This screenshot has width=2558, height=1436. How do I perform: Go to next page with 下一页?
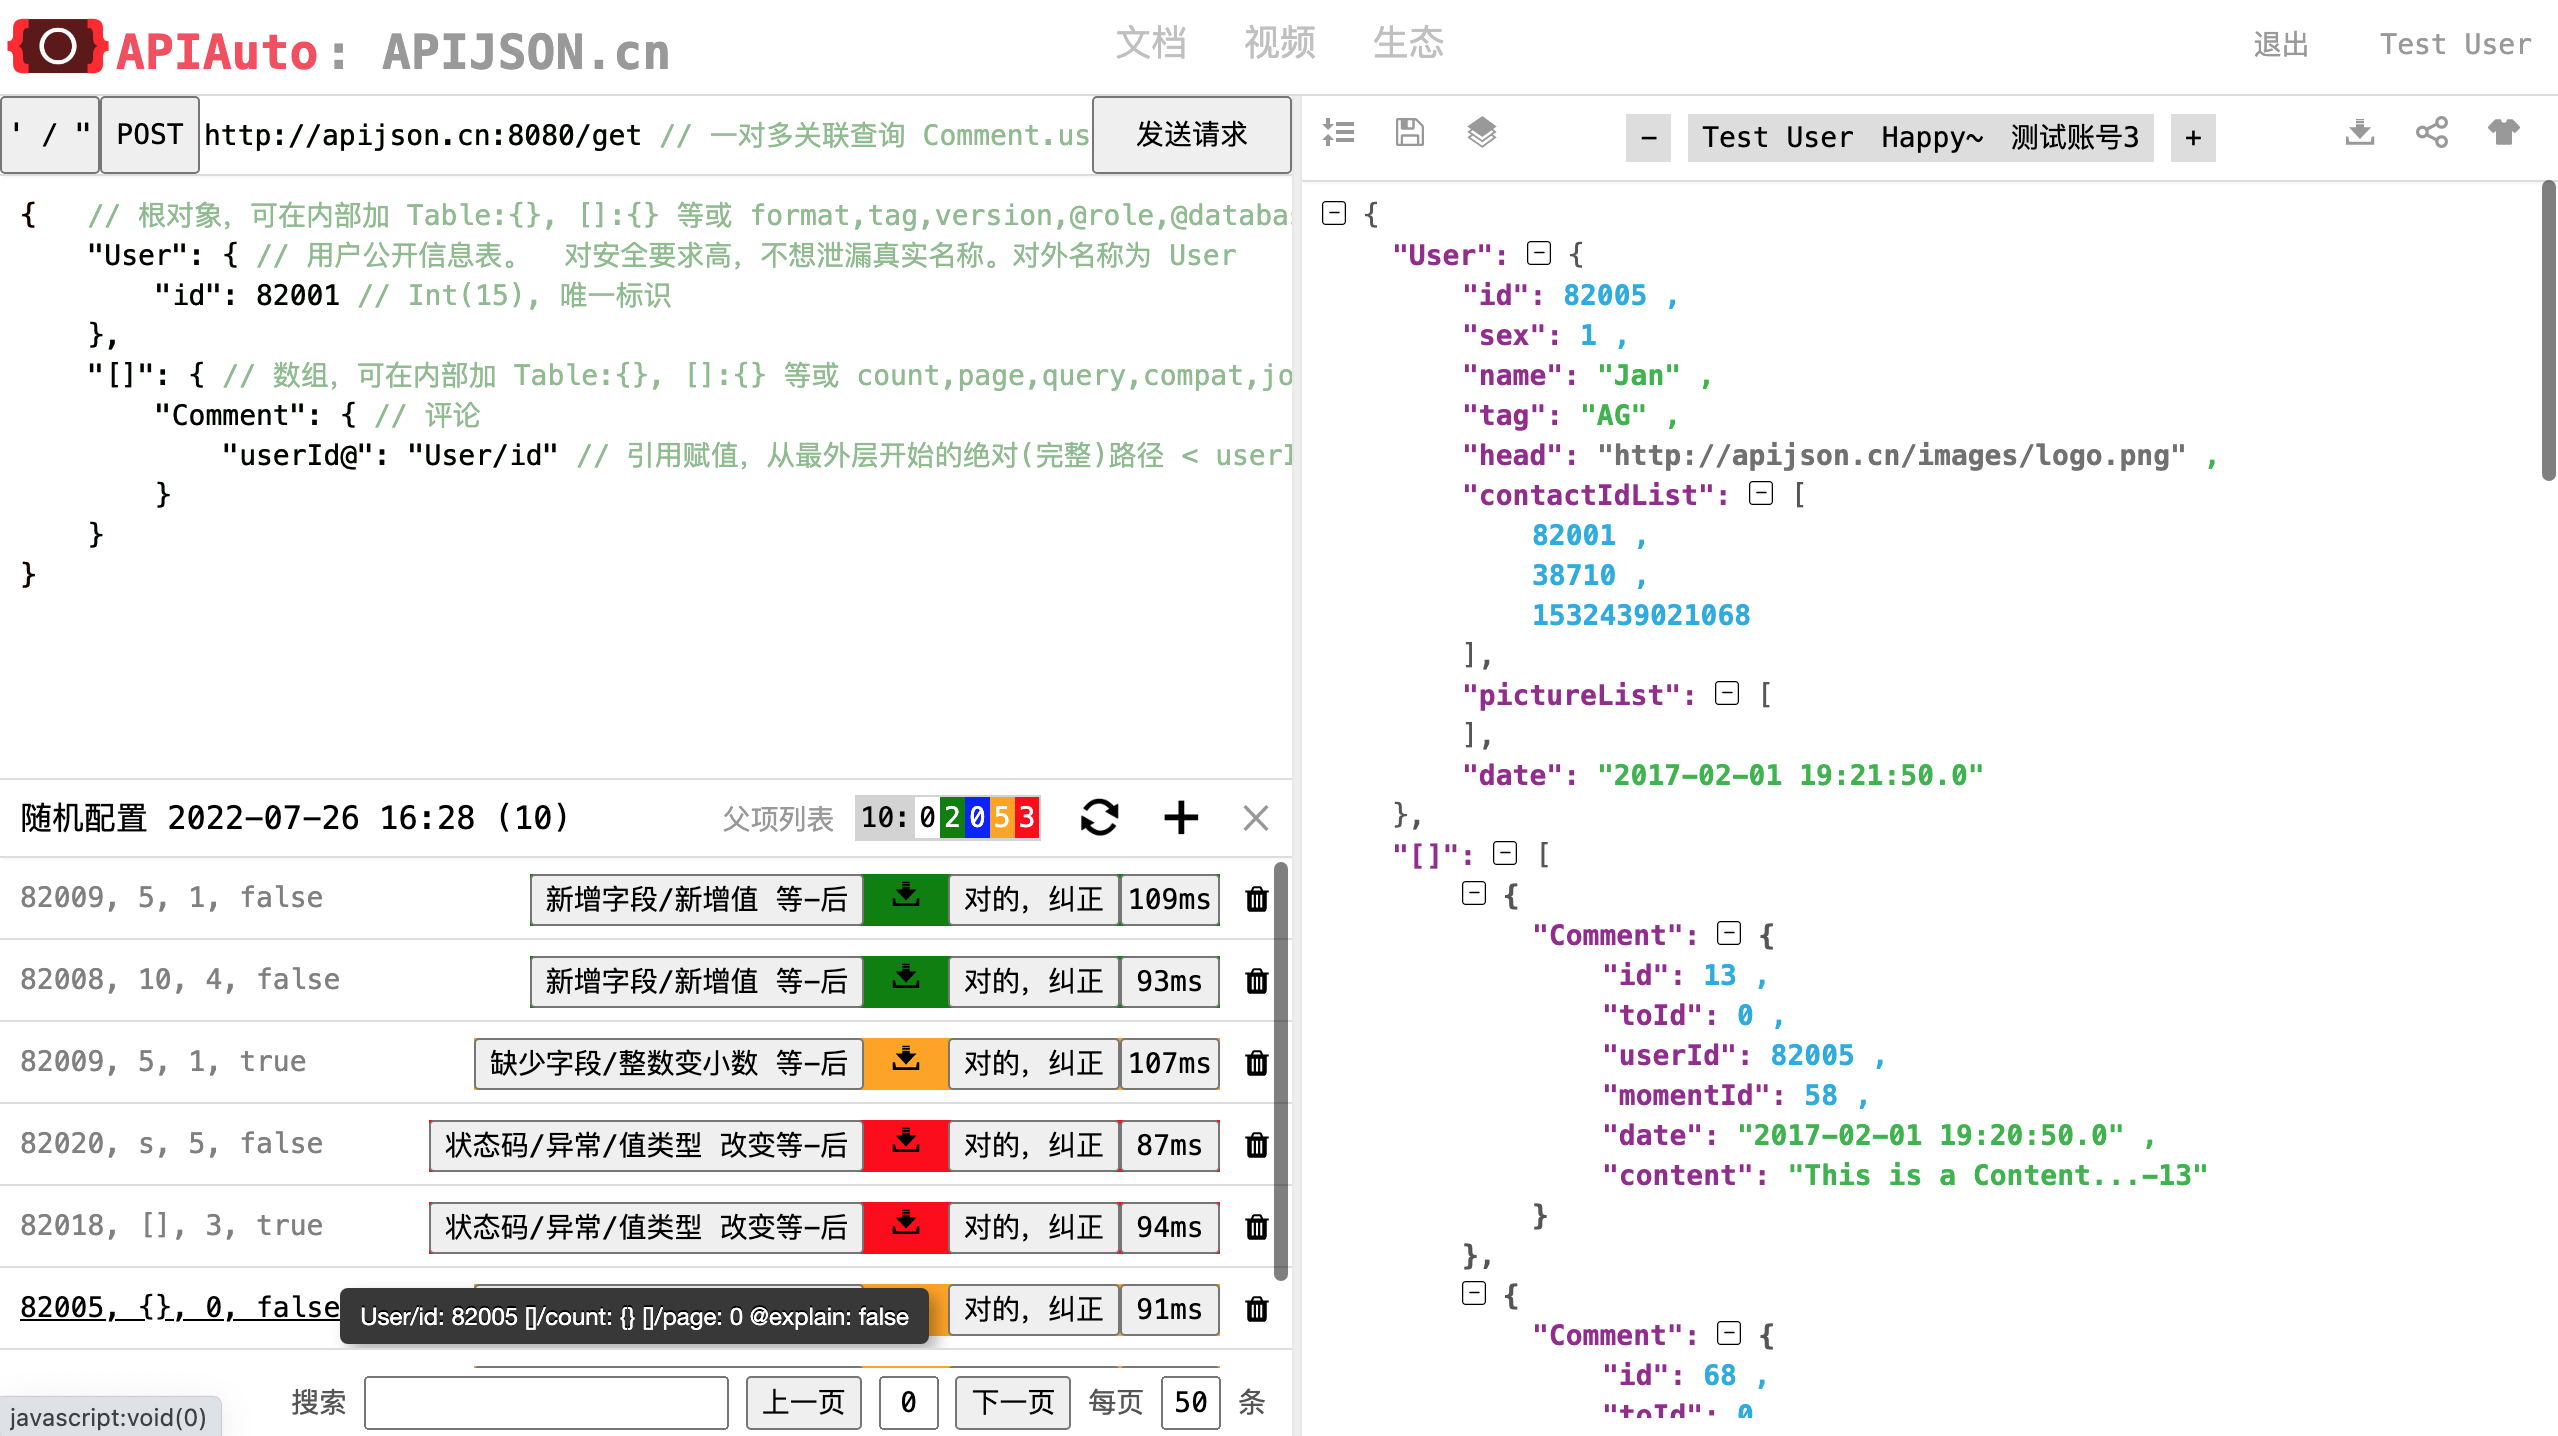[x=1012, y=1402]
